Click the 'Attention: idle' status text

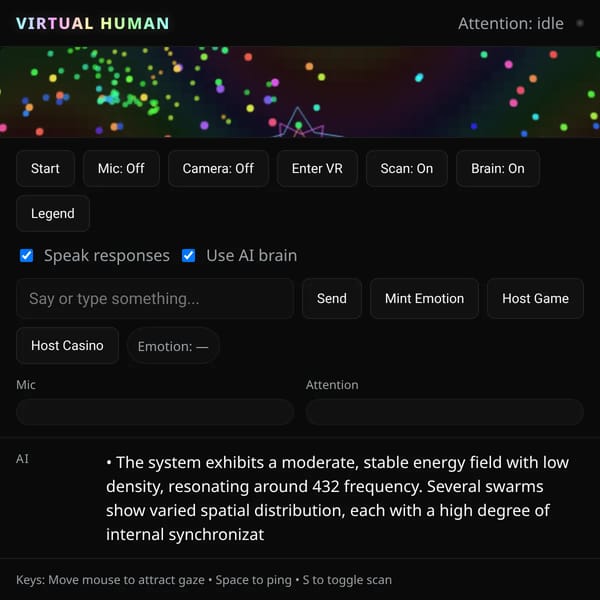511,23
